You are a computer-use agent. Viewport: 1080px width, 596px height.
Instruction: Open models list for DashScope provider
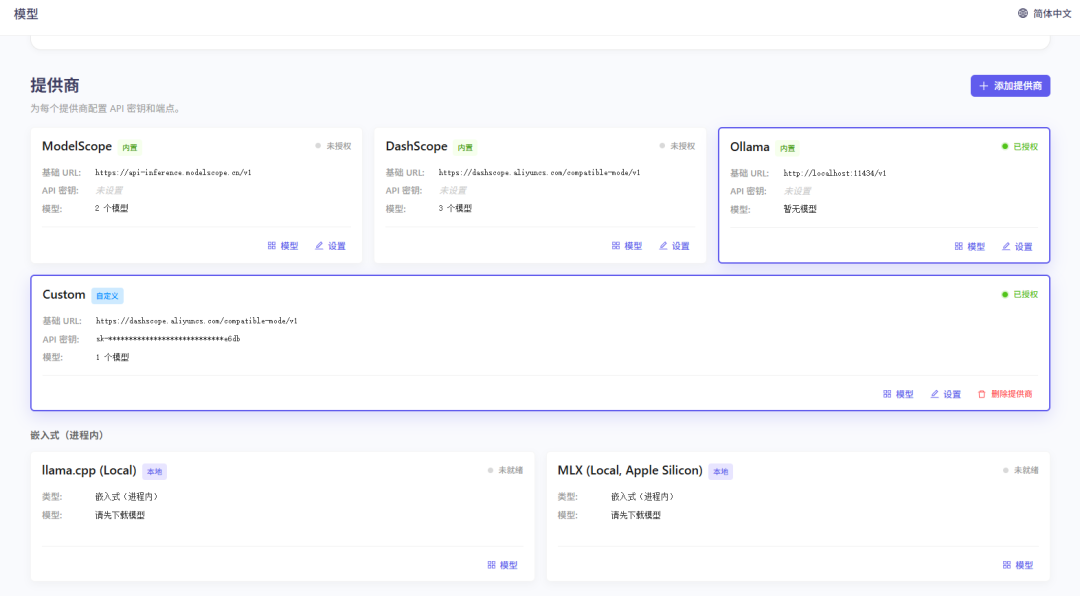click(x=627, y=246)
